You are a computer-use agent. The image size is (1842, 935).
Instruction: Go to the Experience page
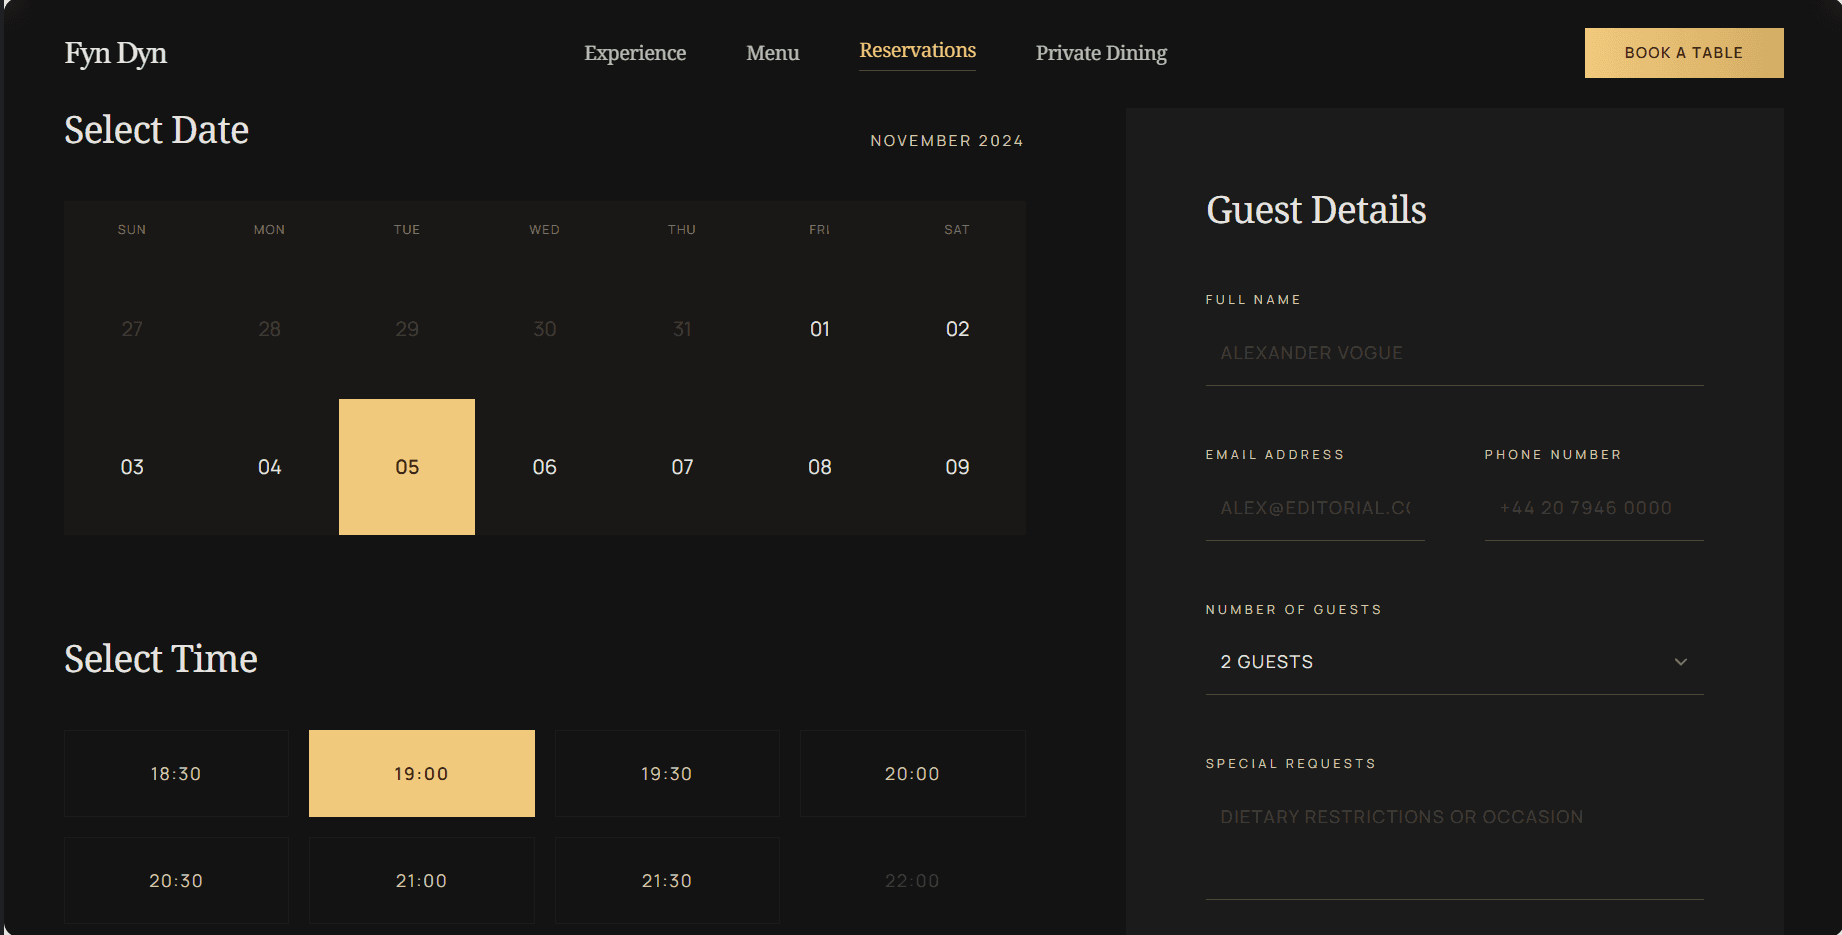(x=634, y=52)
